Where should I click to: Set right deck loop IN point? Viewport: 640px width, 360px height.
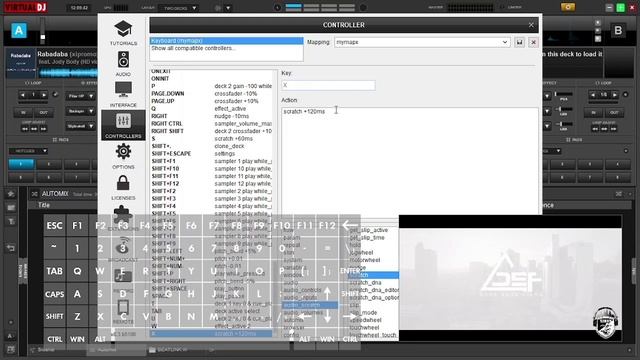click(593, 113)
